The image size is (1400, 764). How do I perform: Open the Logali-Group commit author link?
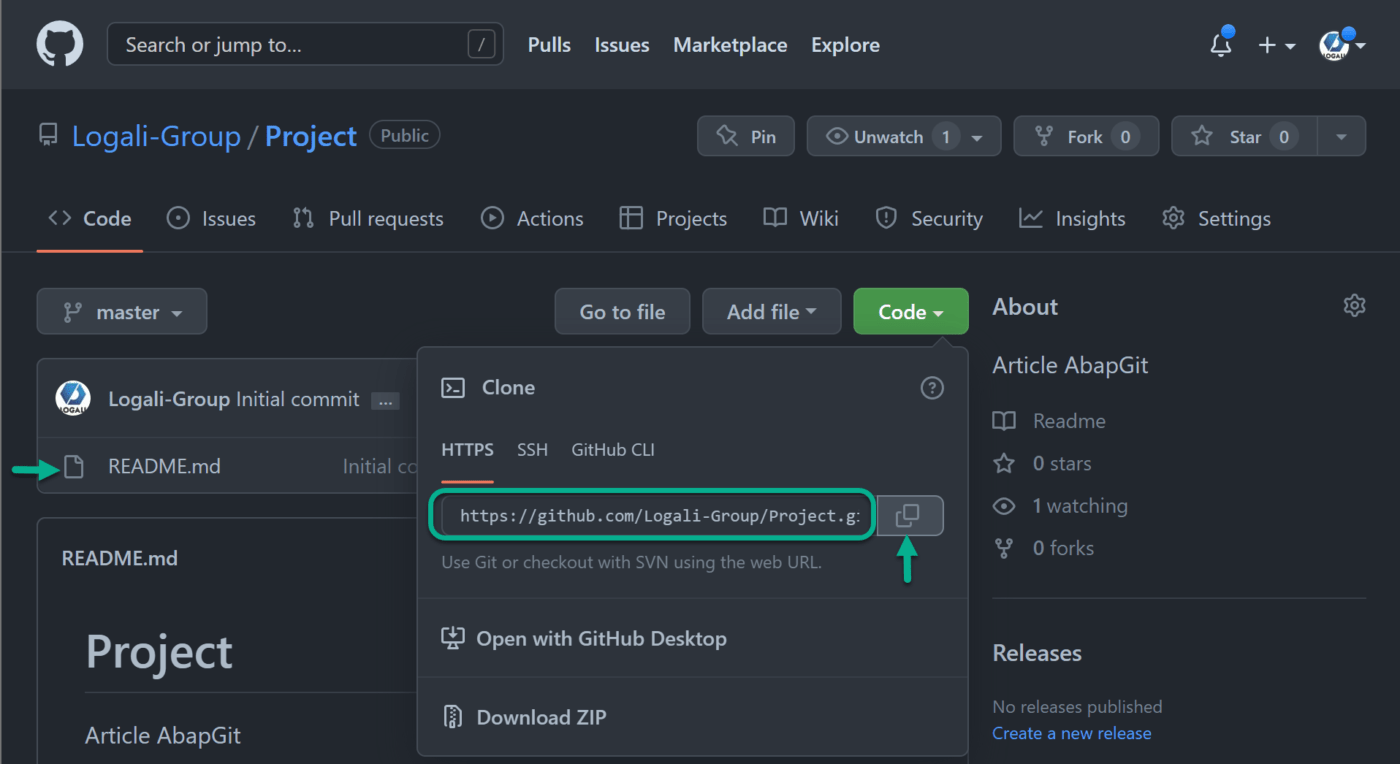[169, 399]
